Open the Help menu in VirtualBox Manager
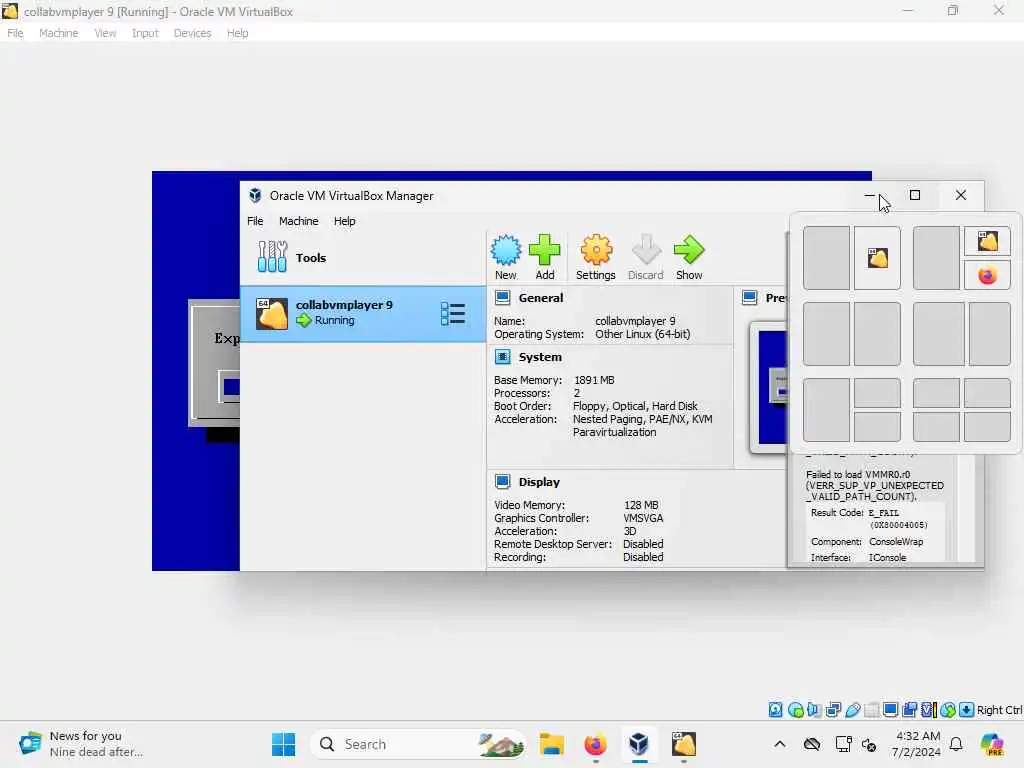Viewport: 1024px width, 768px height. tap(344, 221)
